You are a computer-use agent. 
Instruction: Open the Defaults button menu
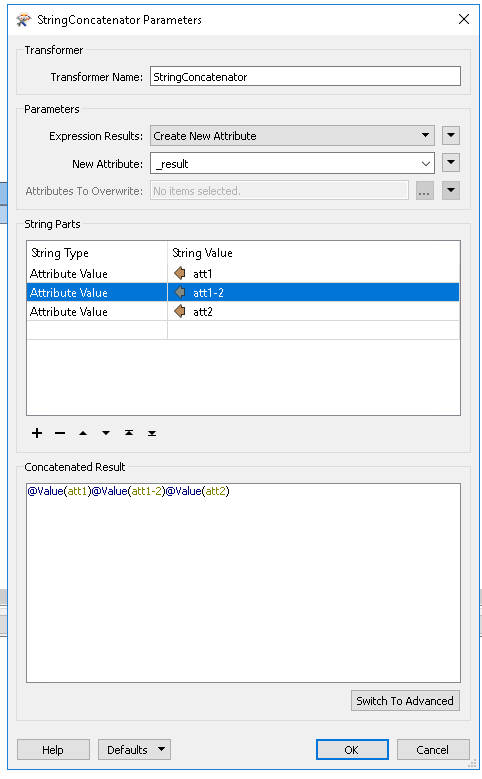pyautogui.click(x=134, y=749)
